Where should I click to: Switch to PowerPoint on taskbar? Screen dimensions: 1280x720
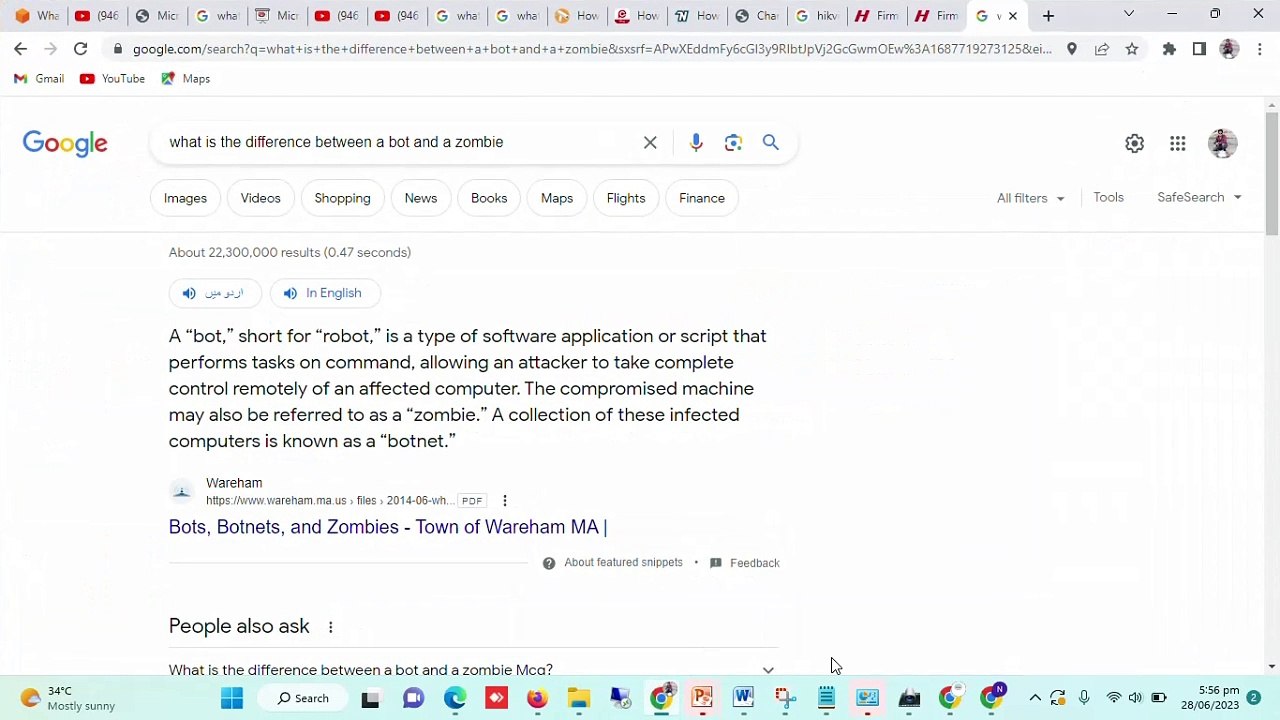[702, 698]
